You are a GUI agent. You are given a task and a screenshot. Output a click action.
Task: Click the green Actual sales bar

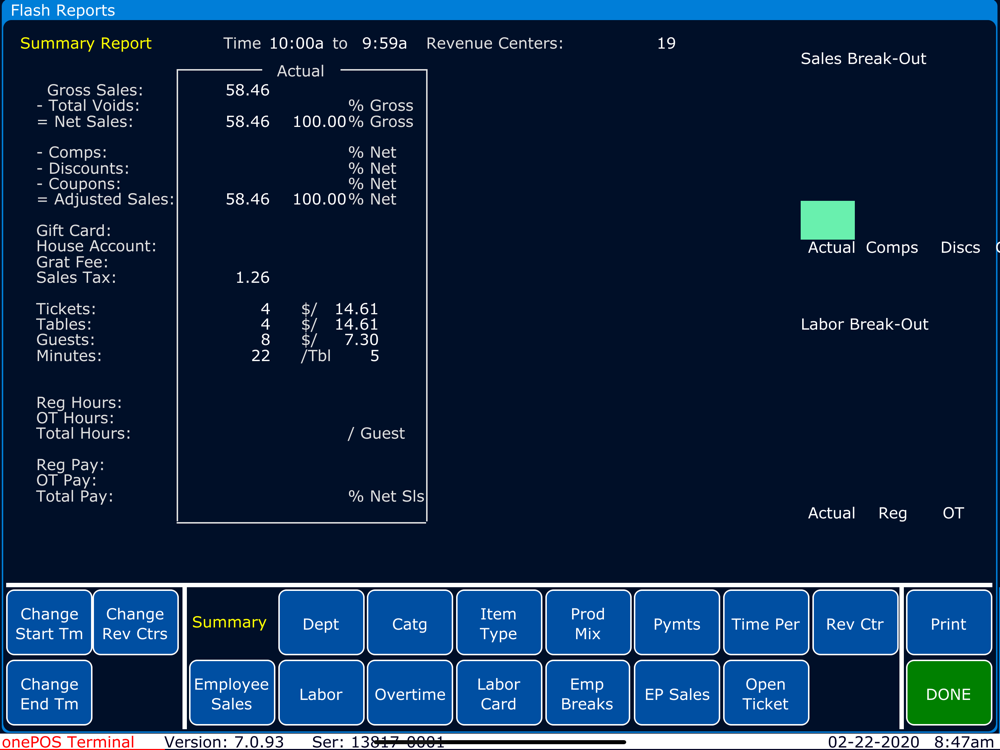[827, 220]
